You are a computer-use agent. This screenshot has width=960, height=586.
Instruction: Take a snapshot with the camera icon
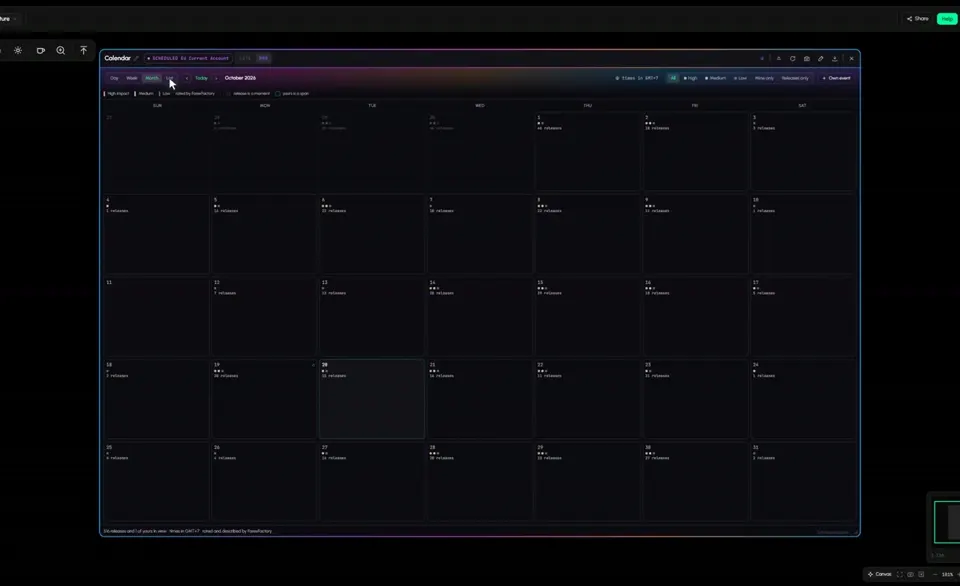[x=806, y=58]
